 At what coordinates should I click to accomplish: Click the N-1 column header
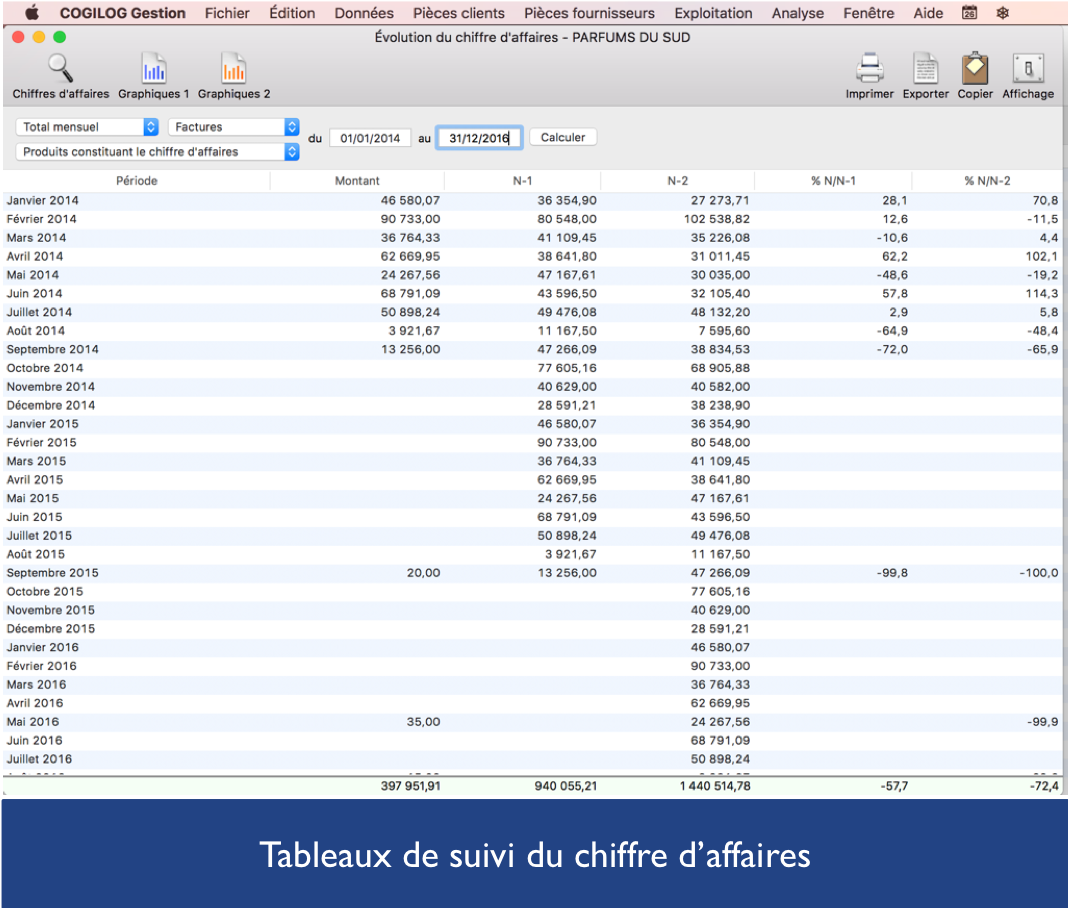[x=522, y=181]
